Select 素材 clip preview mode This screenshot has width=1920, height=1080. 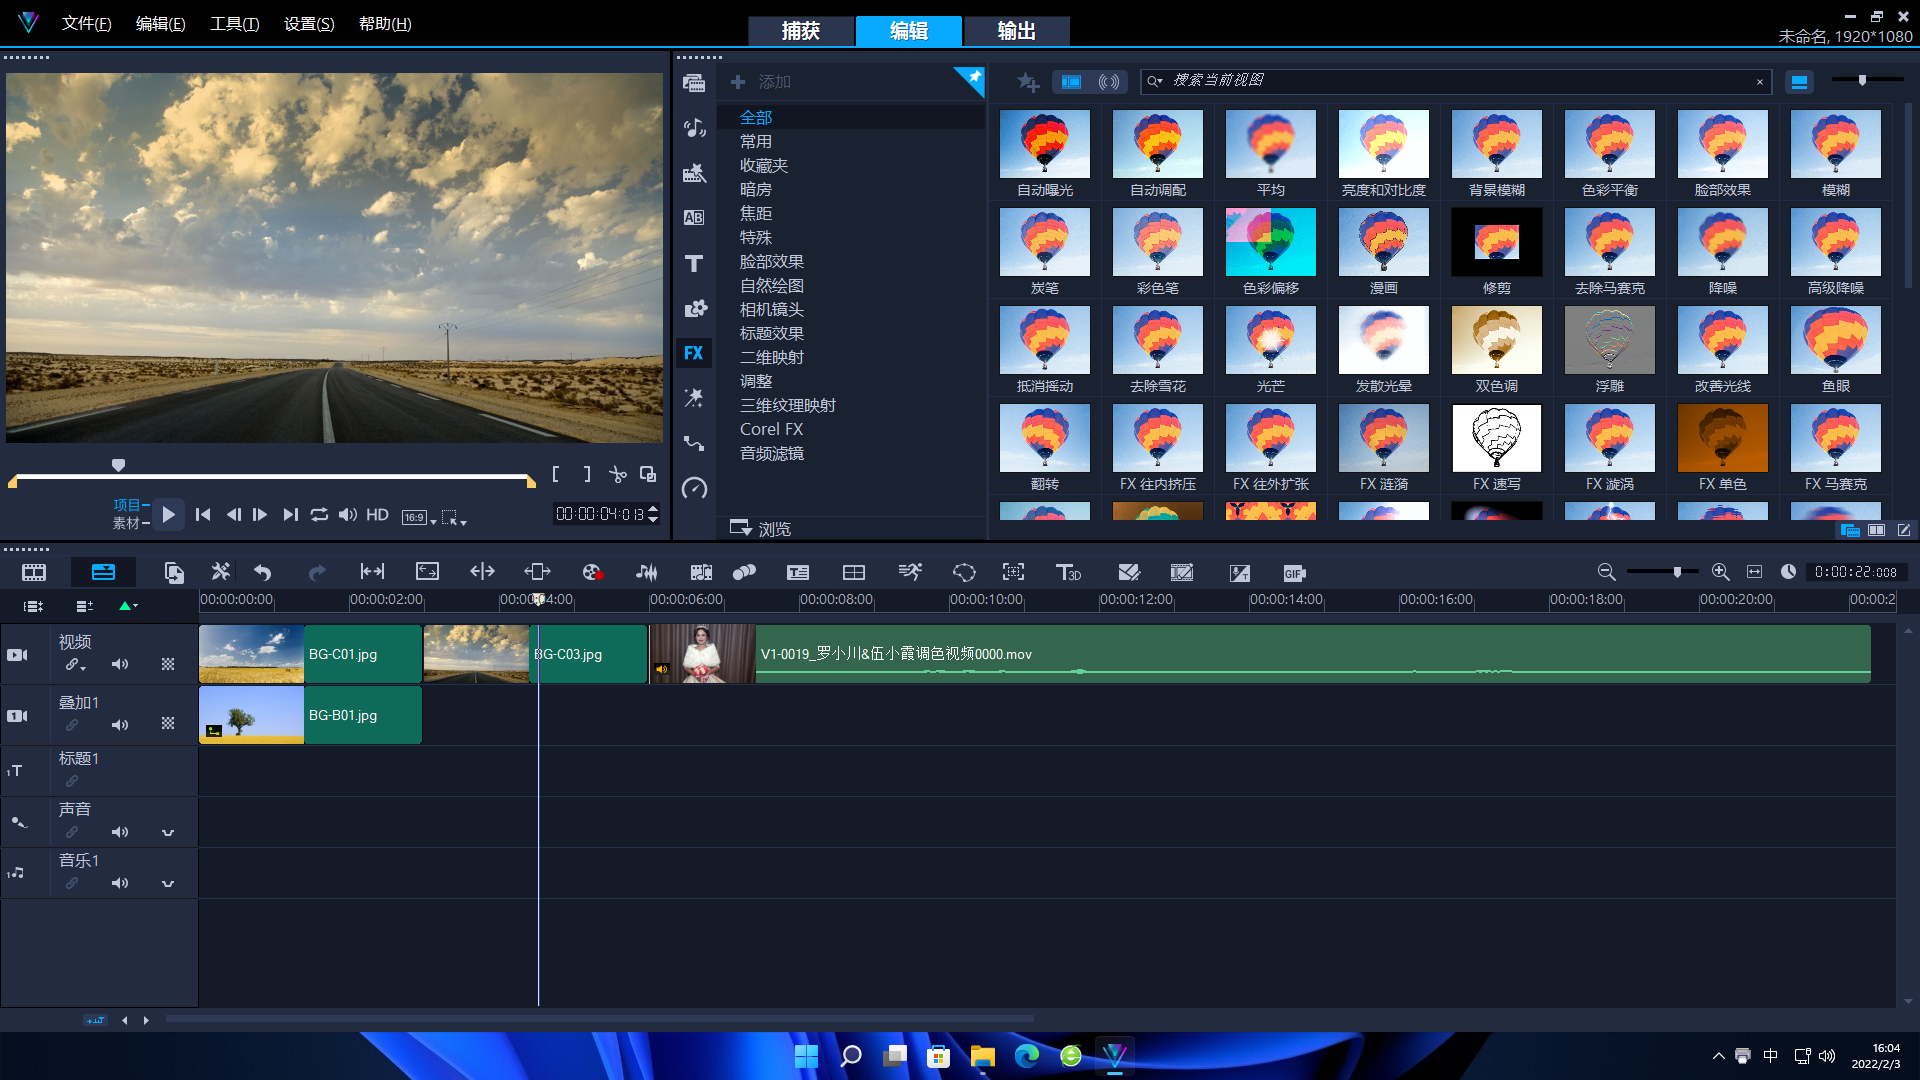pyautogui.click(x=126, y=523)
